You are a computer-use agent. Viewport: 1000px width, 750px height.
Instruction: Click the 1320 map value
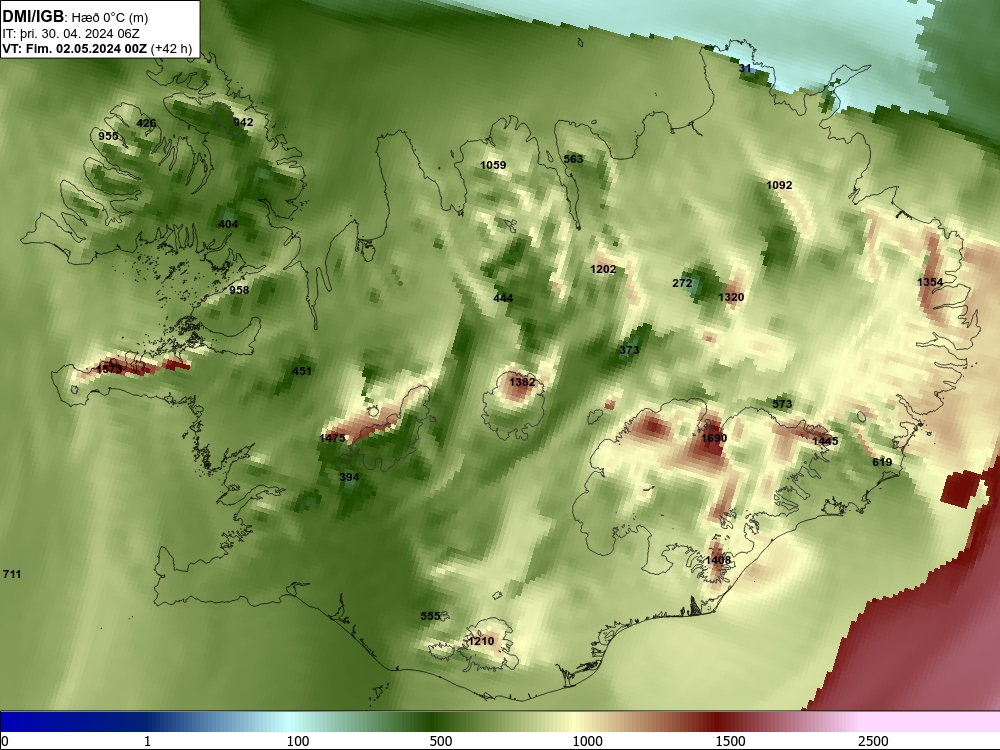click(731, 297)
